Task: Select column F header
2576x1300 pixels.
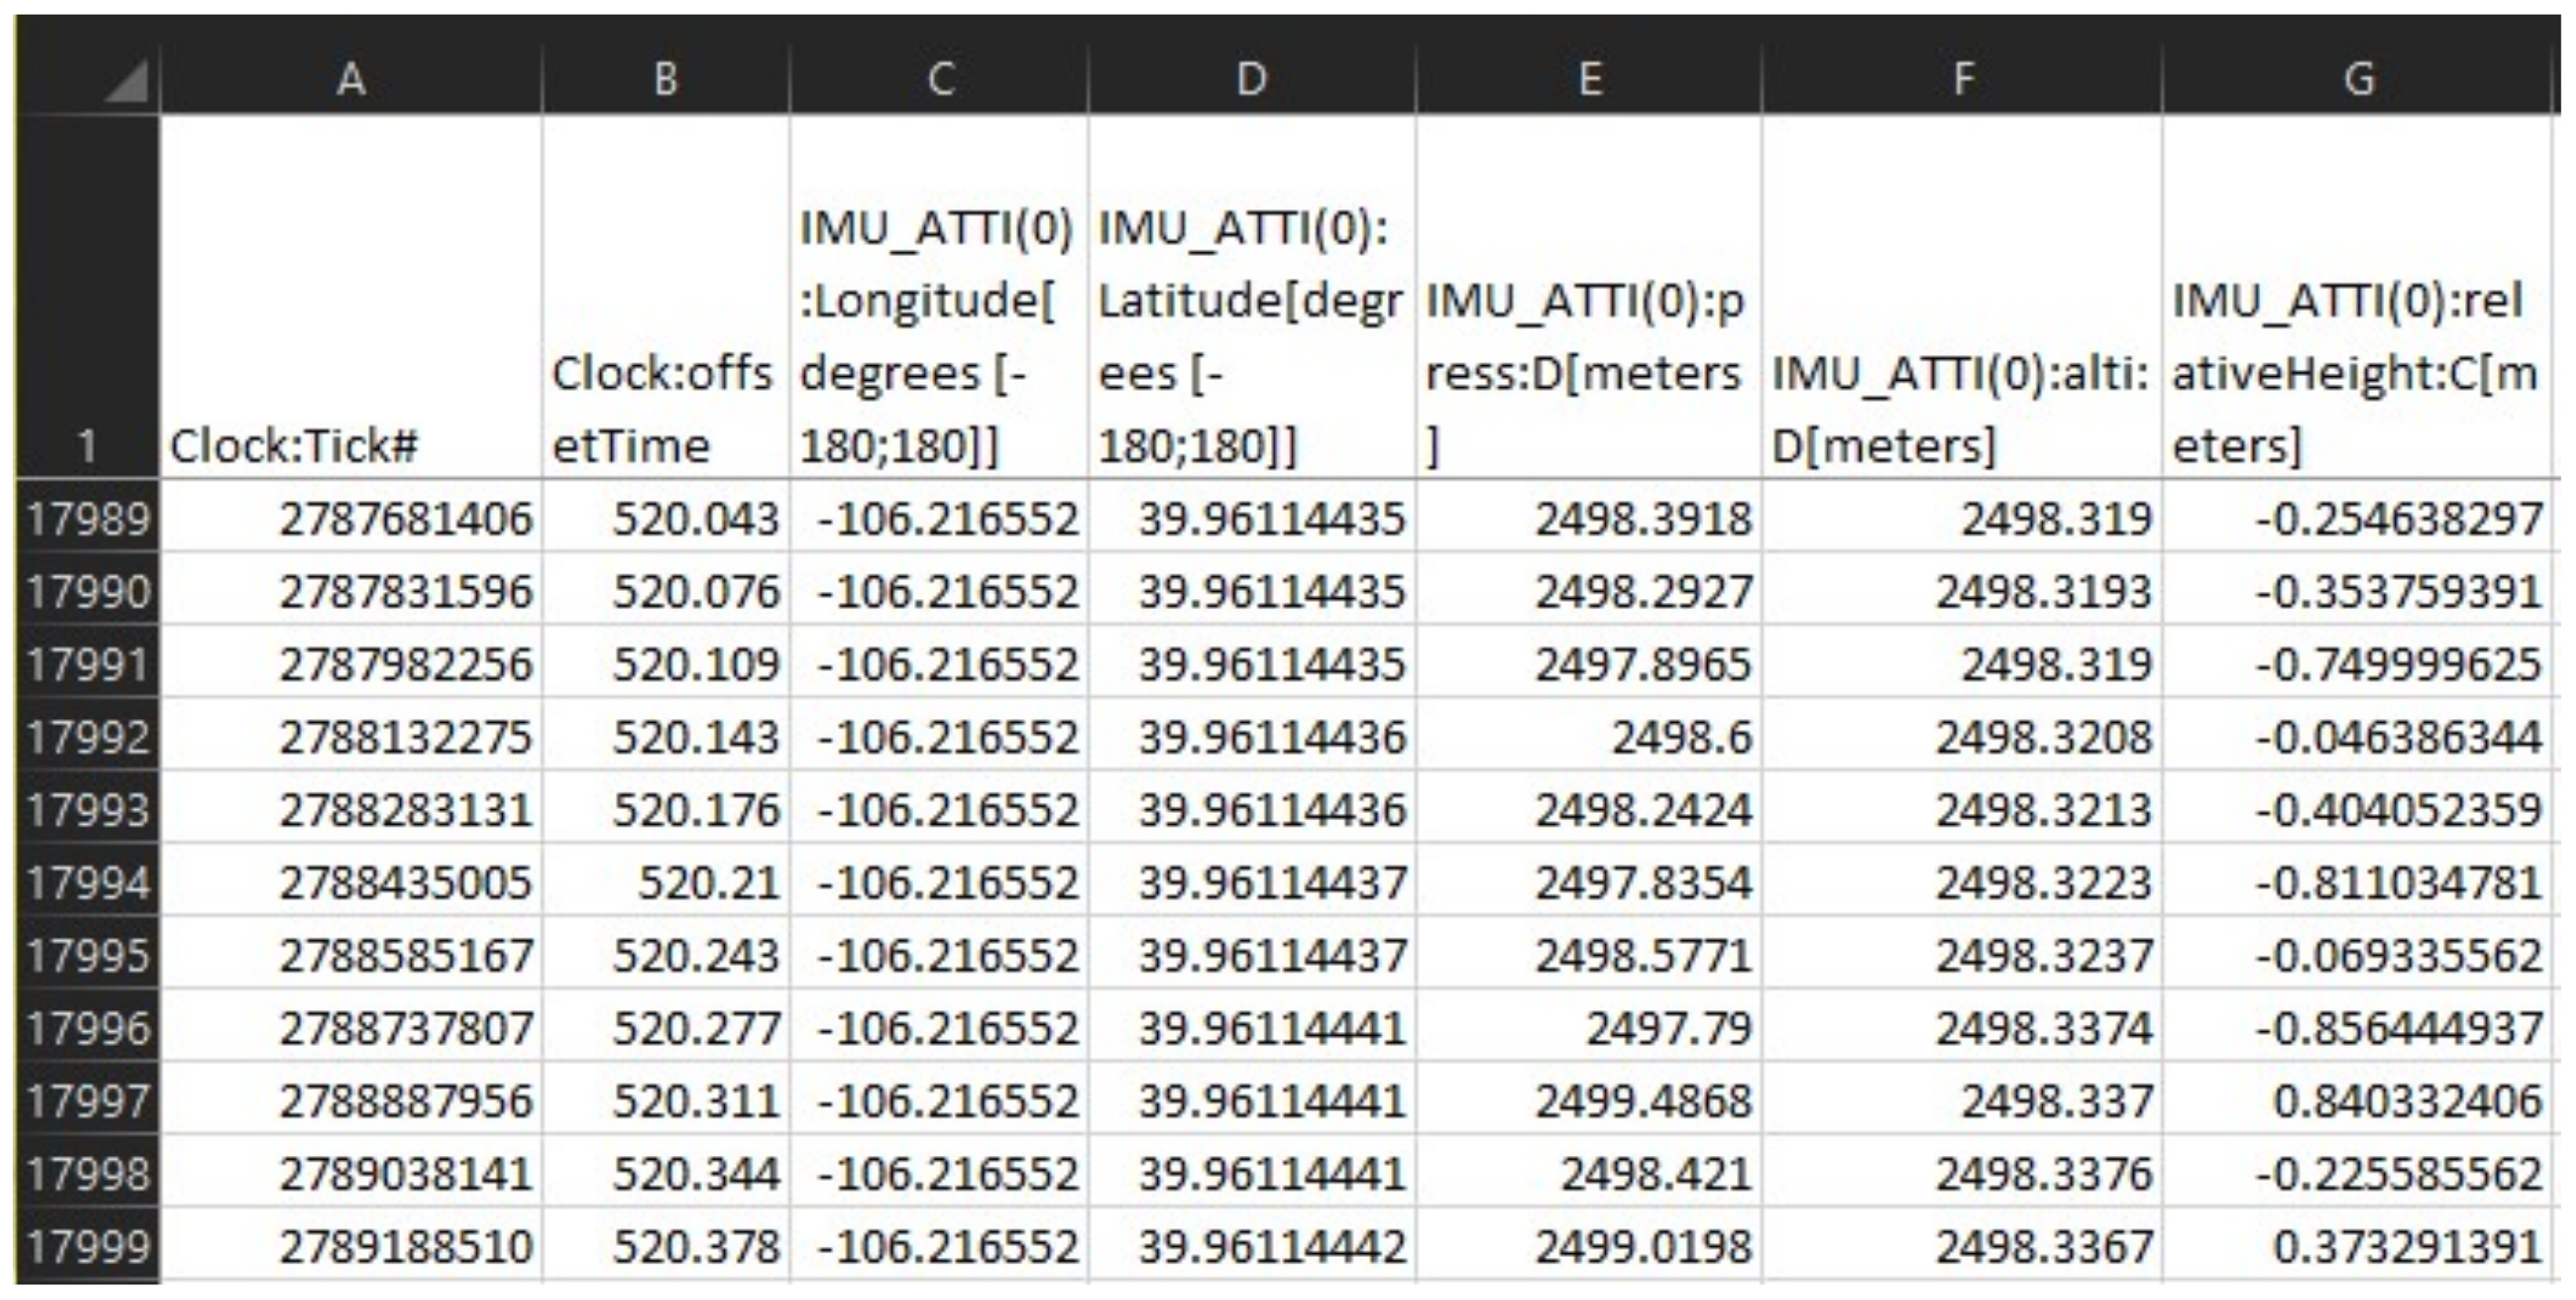Action: click(x=1962, y=78)
